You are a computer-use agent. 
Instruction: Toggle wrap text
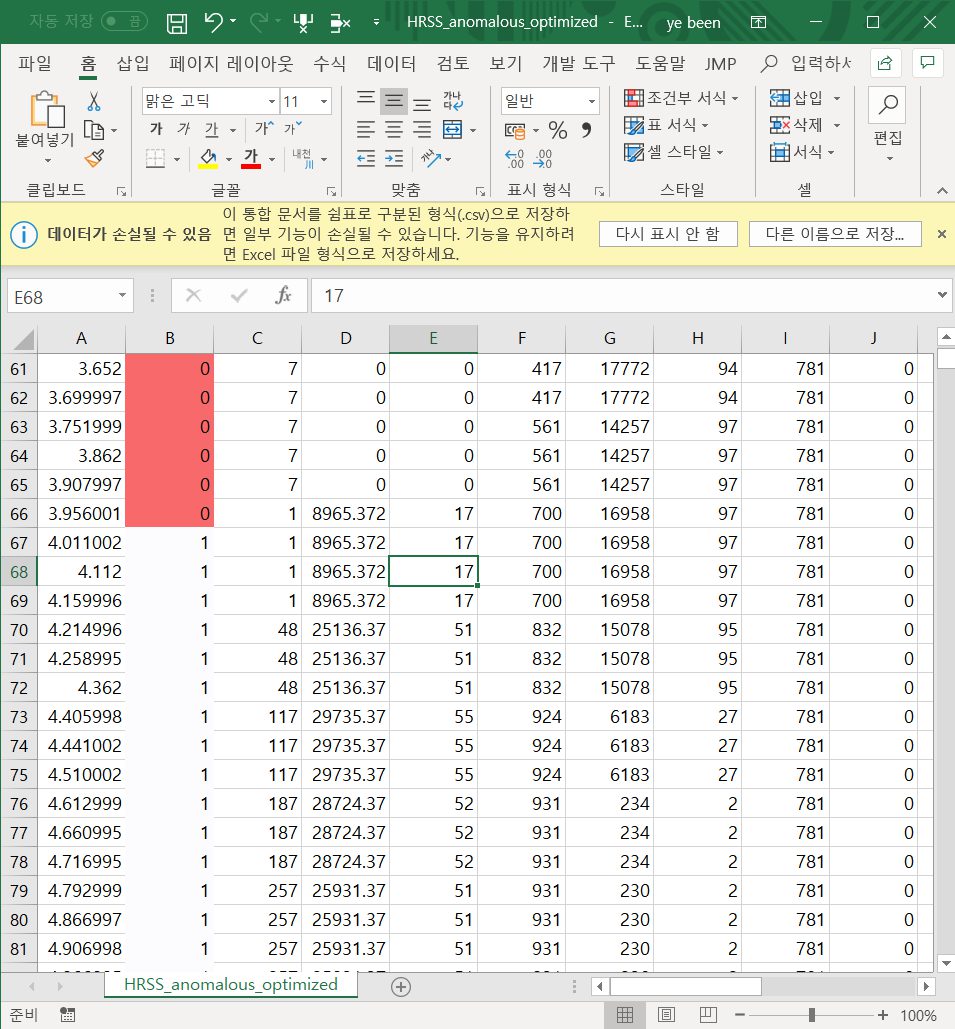(x=453, y=101)
